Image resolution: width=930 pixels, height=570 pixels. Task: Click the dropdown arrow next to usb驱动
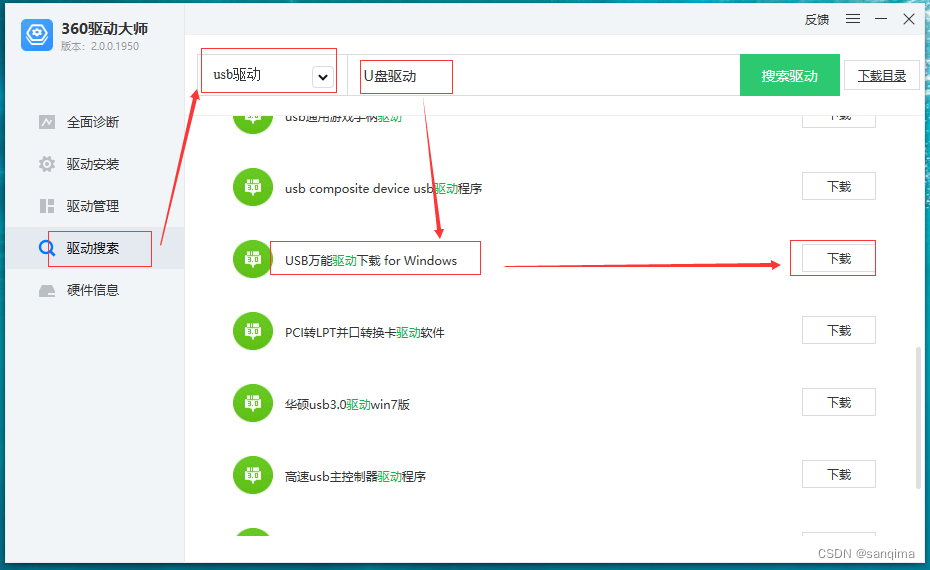(323, 77)
